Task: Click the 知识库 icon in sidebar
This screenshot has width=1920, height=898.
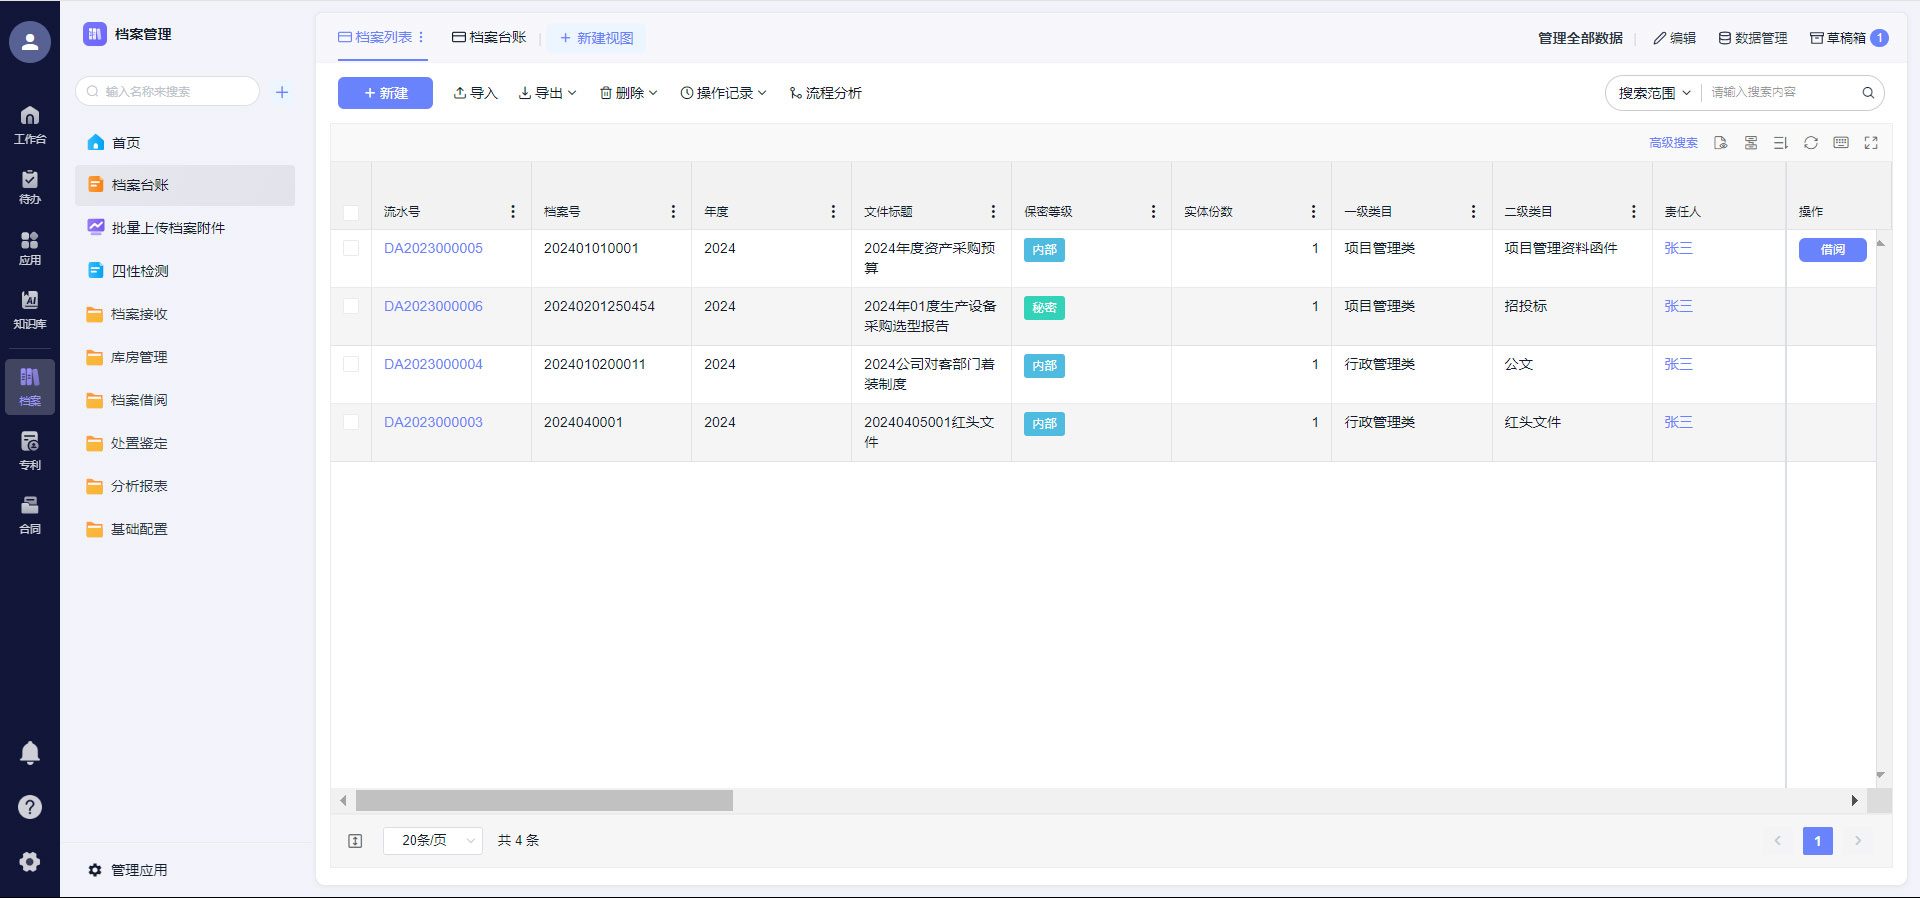Action: 30,309
